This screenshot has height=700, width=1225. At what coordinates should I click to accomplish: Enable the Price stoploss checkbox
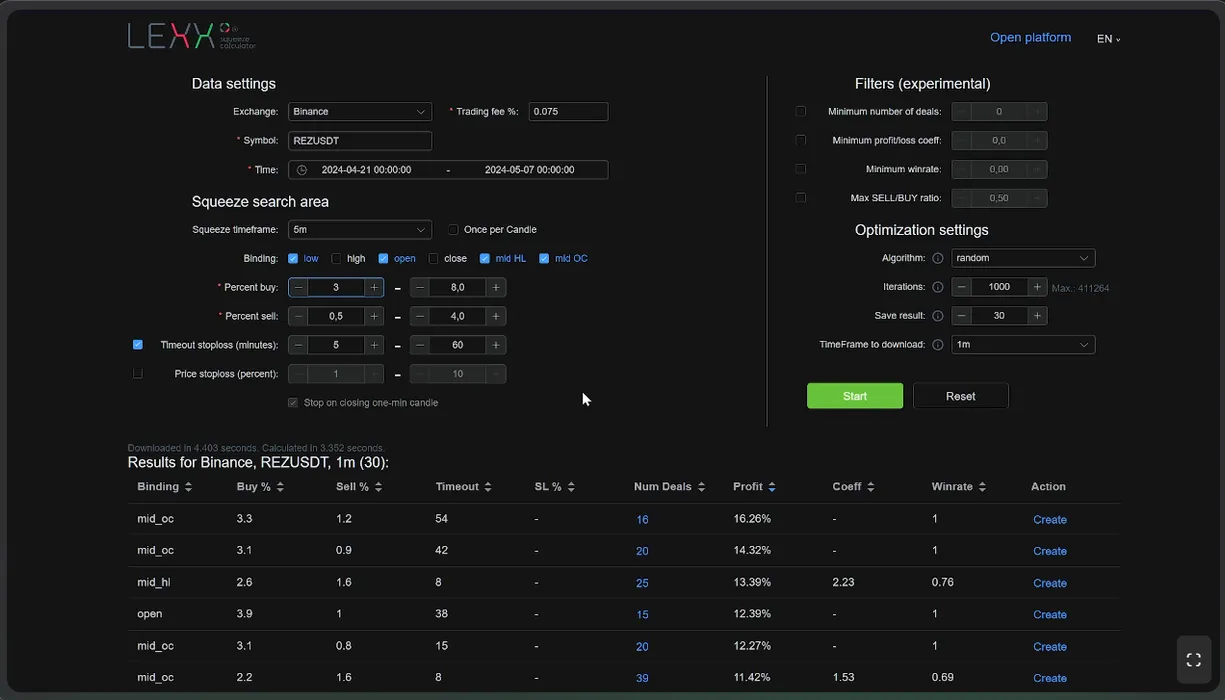tap(138, 373)
